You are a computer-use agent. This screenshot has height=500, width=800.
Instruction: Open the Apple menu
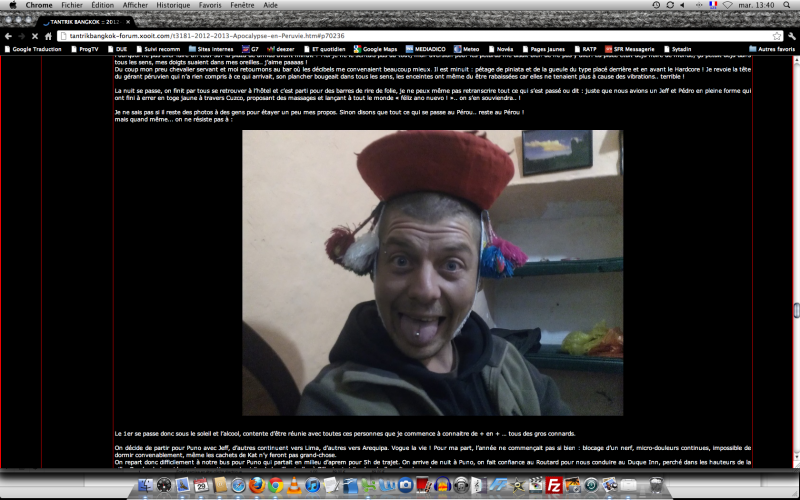(13, 5)
